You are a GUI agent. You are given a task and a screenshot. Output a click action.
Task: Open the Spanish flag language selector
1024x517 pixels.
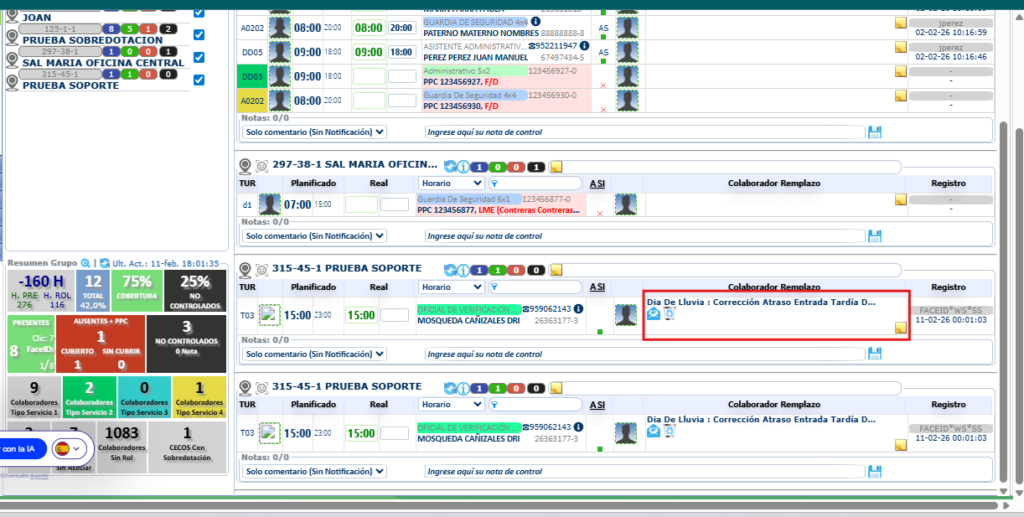point(68,449)
